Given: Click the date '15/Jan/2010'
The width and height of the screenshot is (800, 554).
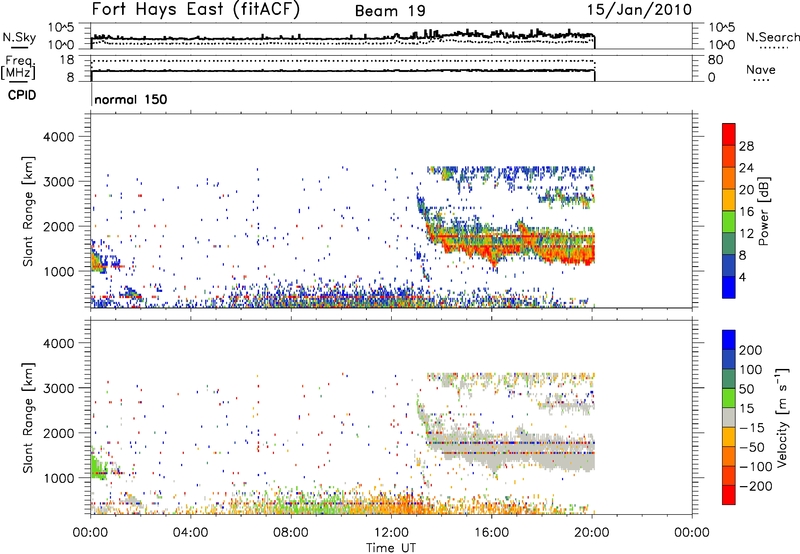Looking at the screenshot, I should [639, 10].
